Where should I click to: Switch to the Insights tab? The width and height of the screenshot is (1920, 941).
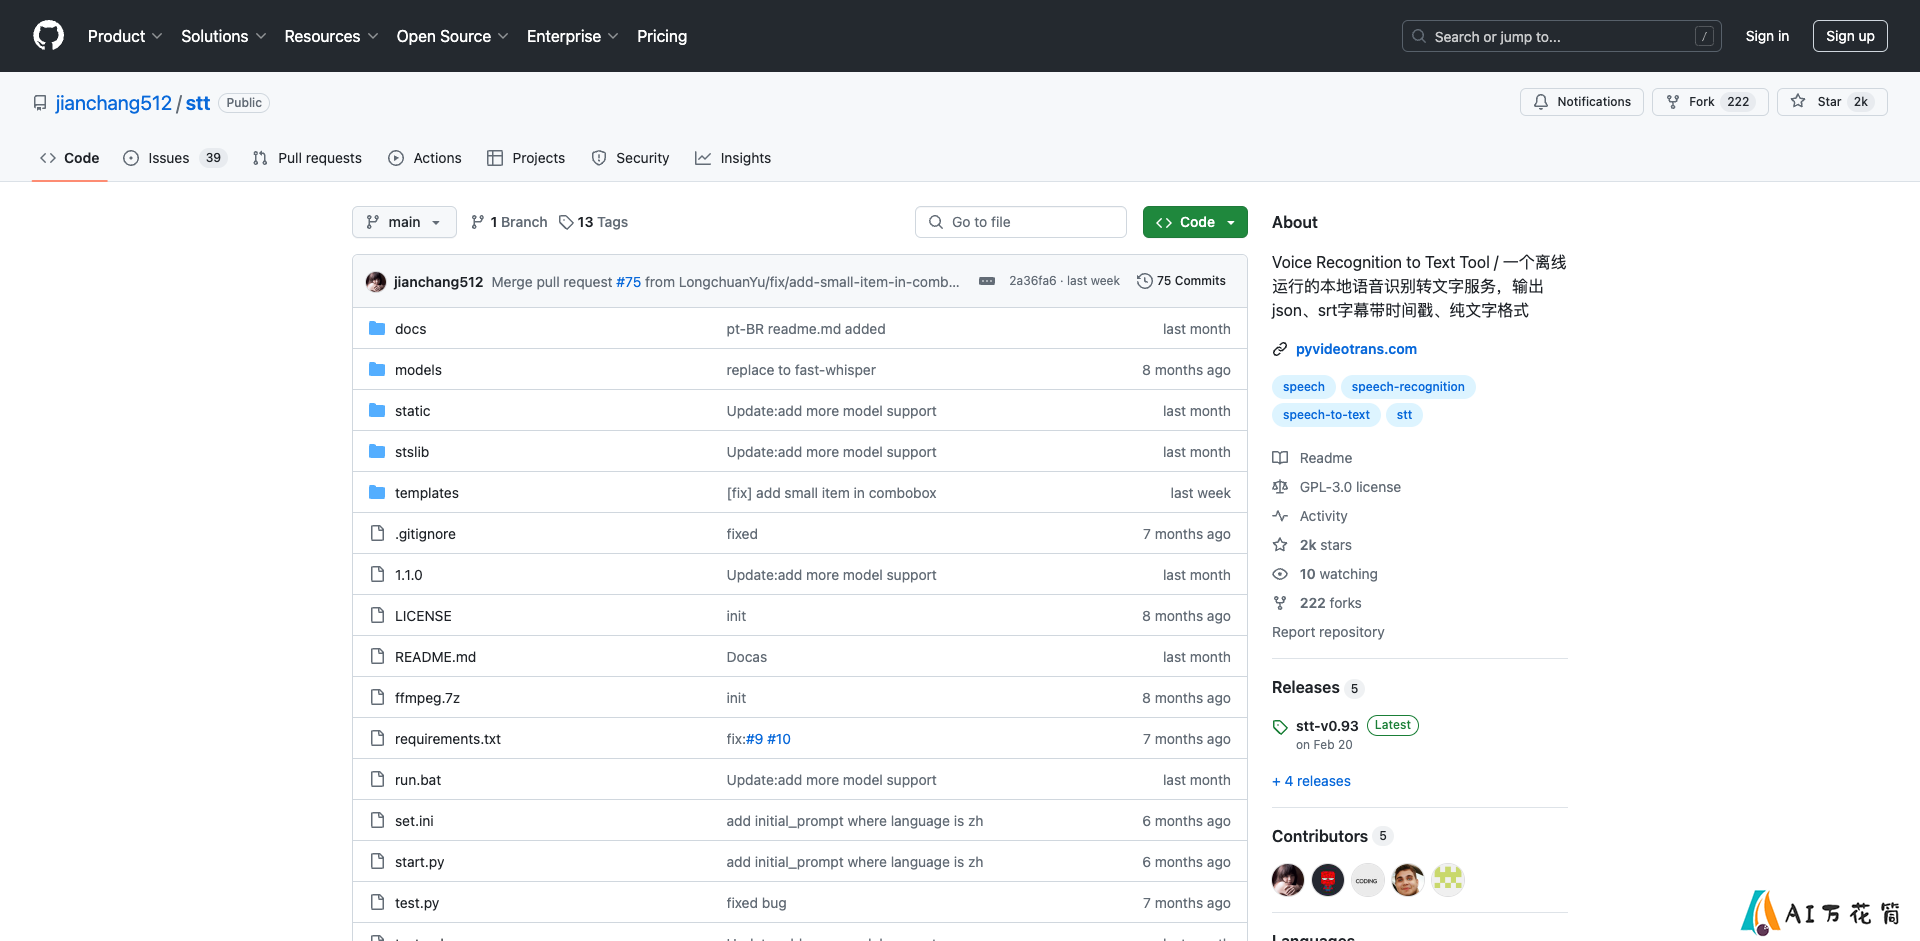pyautogui.click(x=733, y=158)
